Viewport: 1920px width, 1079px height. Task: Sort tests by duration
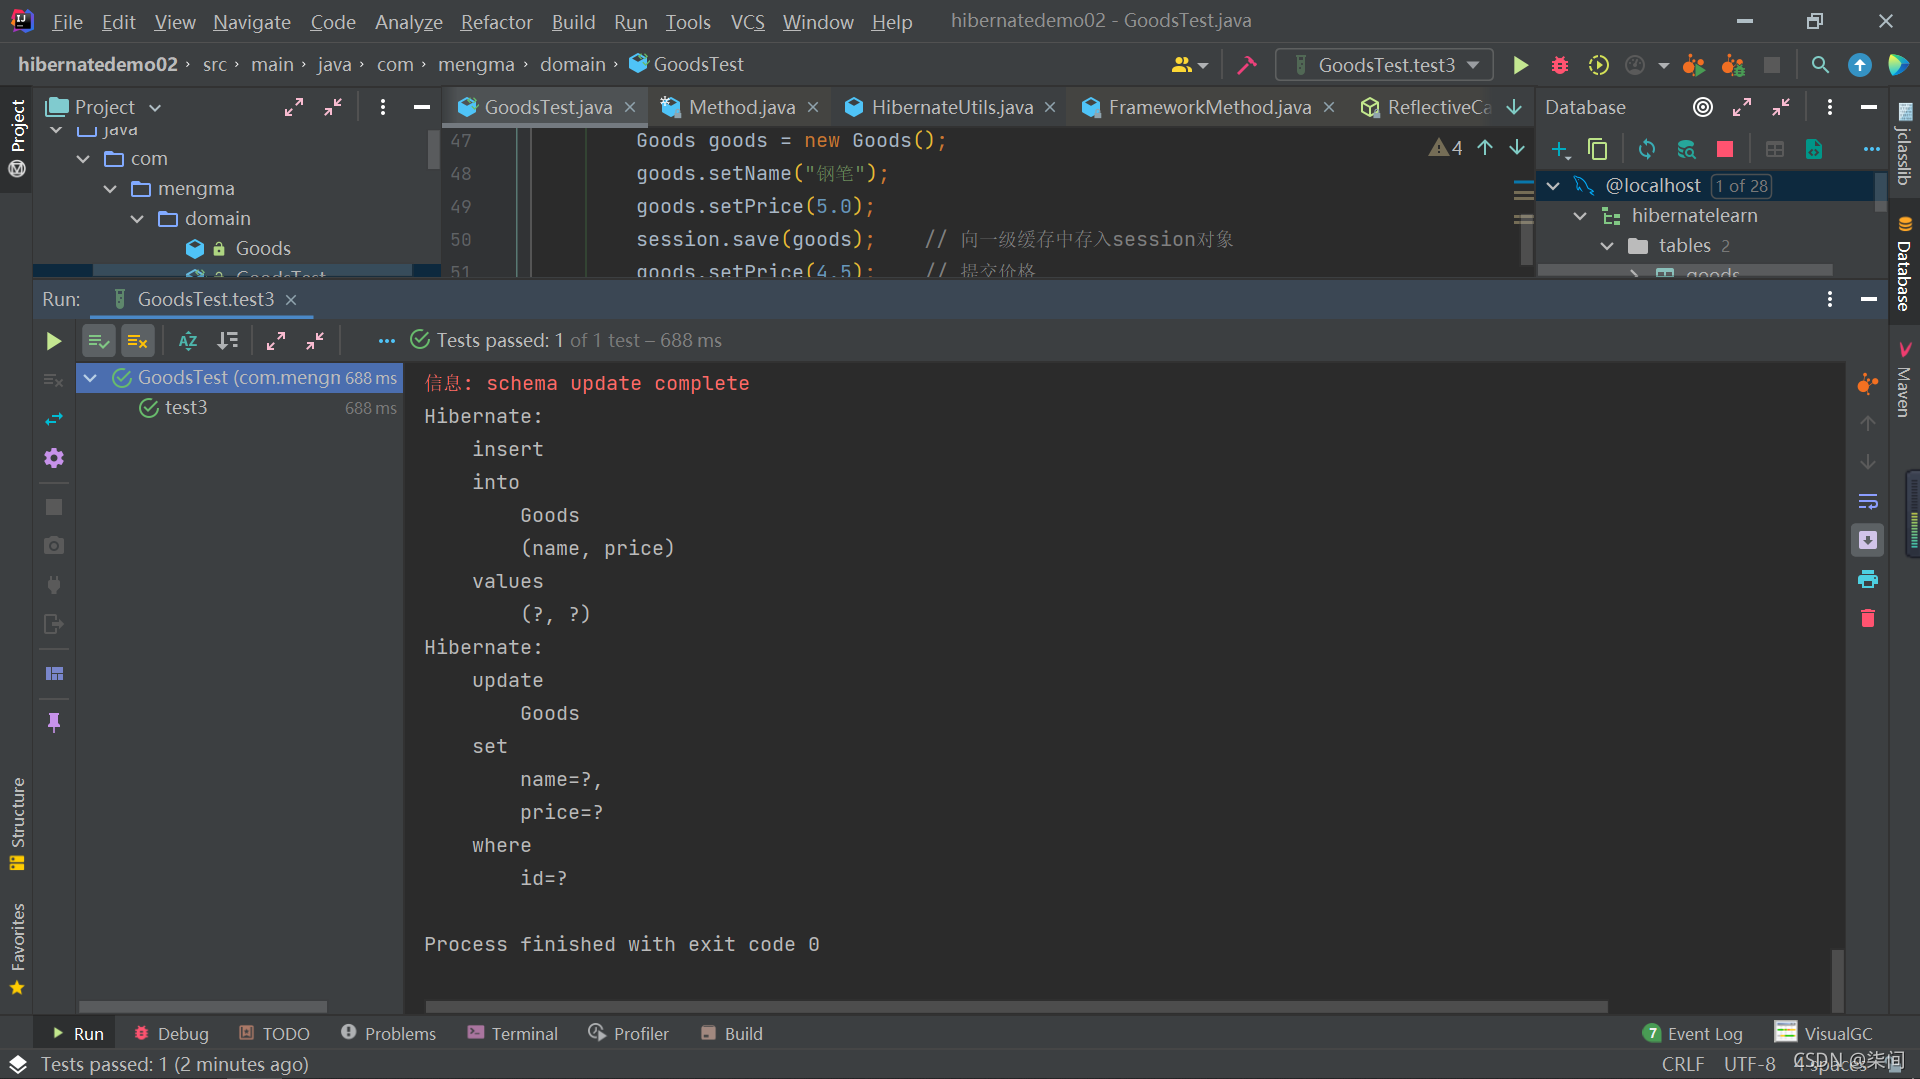pyautogui.click(x=228, y=341)
